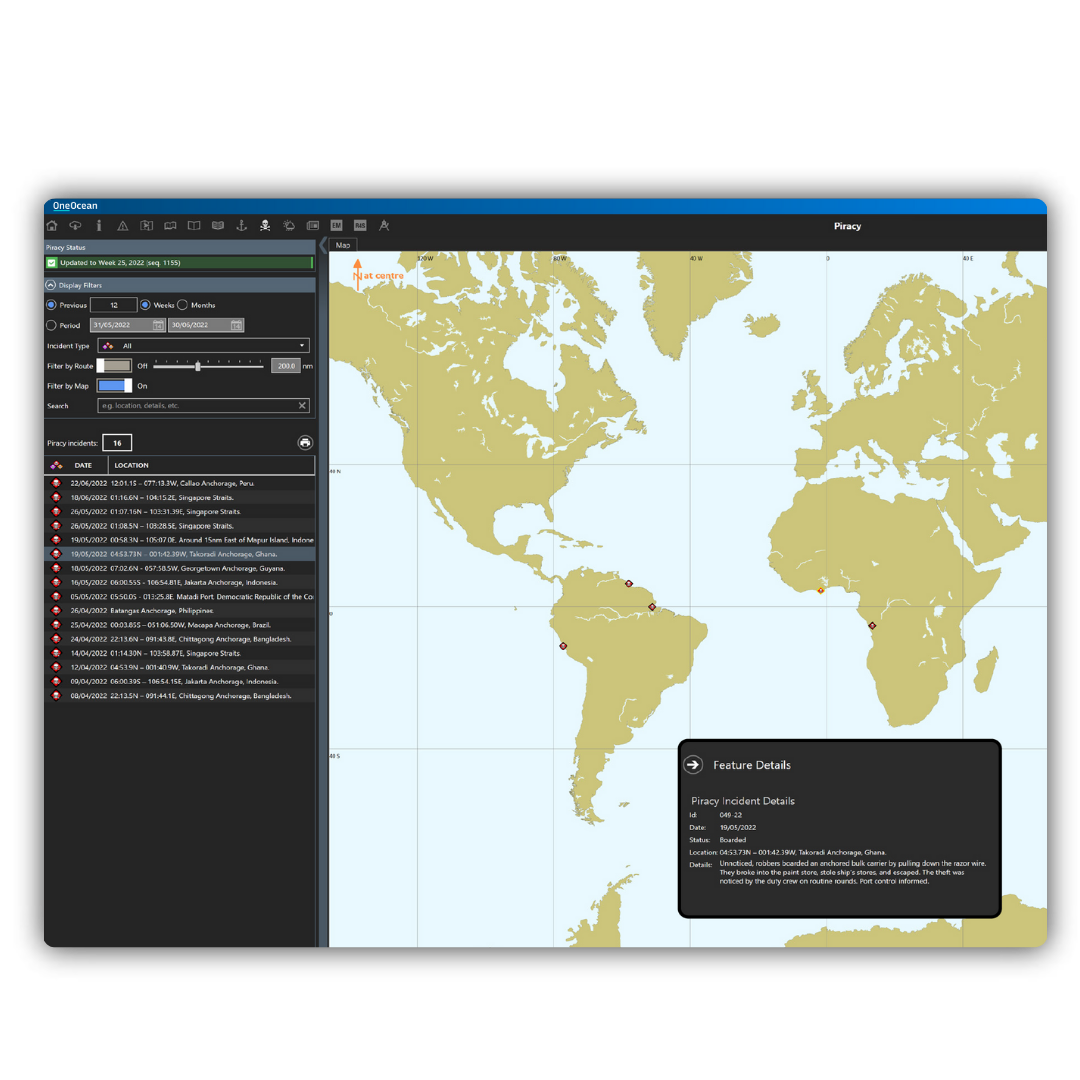The image size is (1080, 1080).
Task: Select the Period radio button
Action: [x=52, y=325]
